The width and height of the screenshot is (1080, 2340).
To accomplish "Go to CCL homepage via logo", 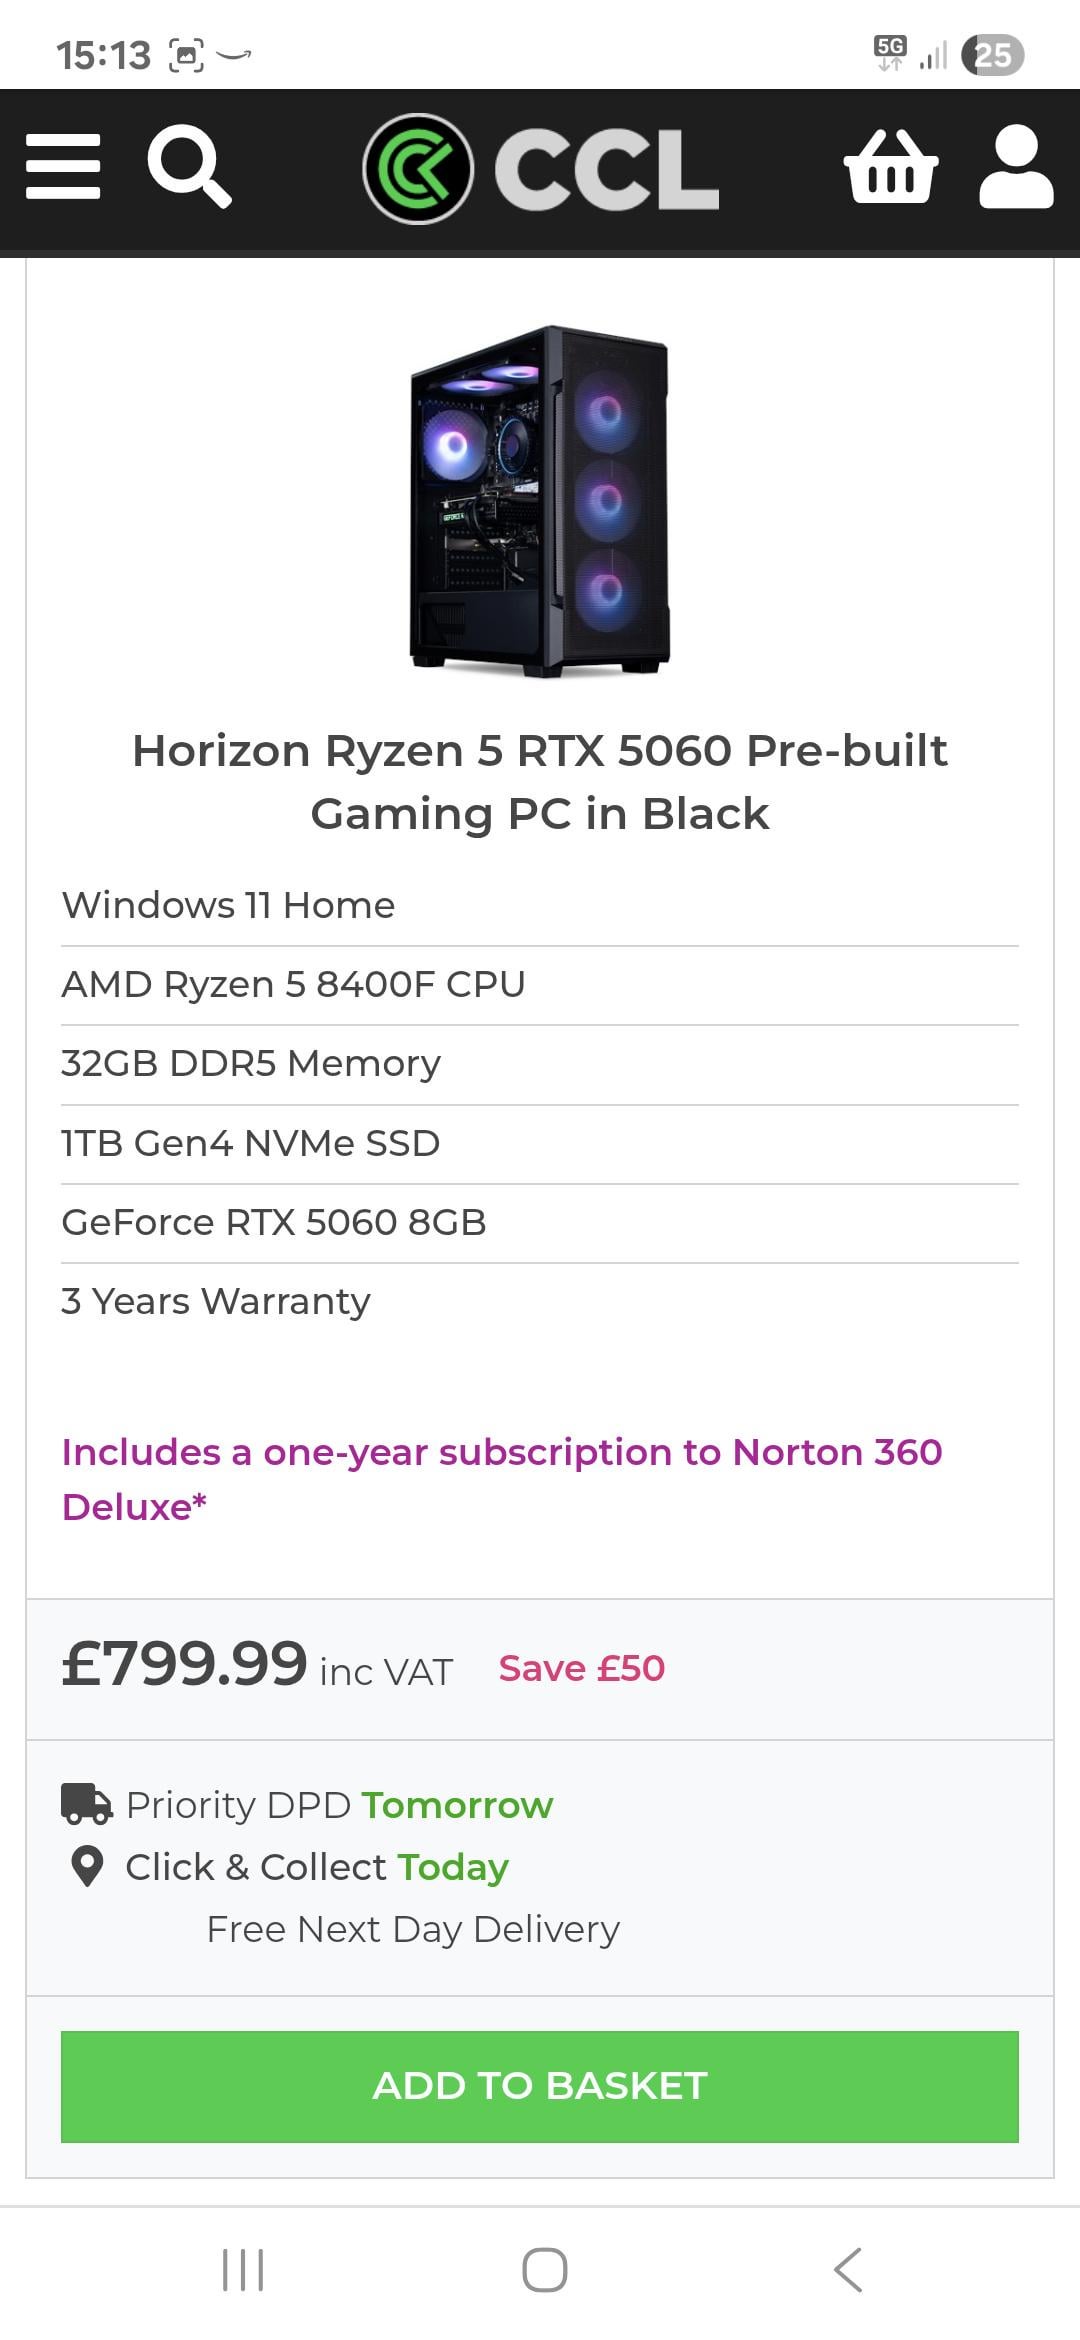I will [x=541, y=169].
